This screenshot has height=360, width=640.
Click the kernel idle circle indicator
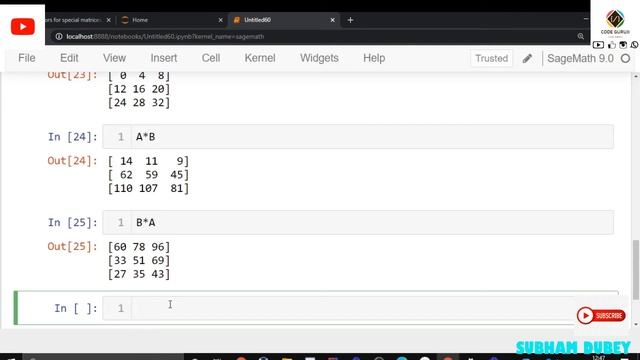pos(625,58)
